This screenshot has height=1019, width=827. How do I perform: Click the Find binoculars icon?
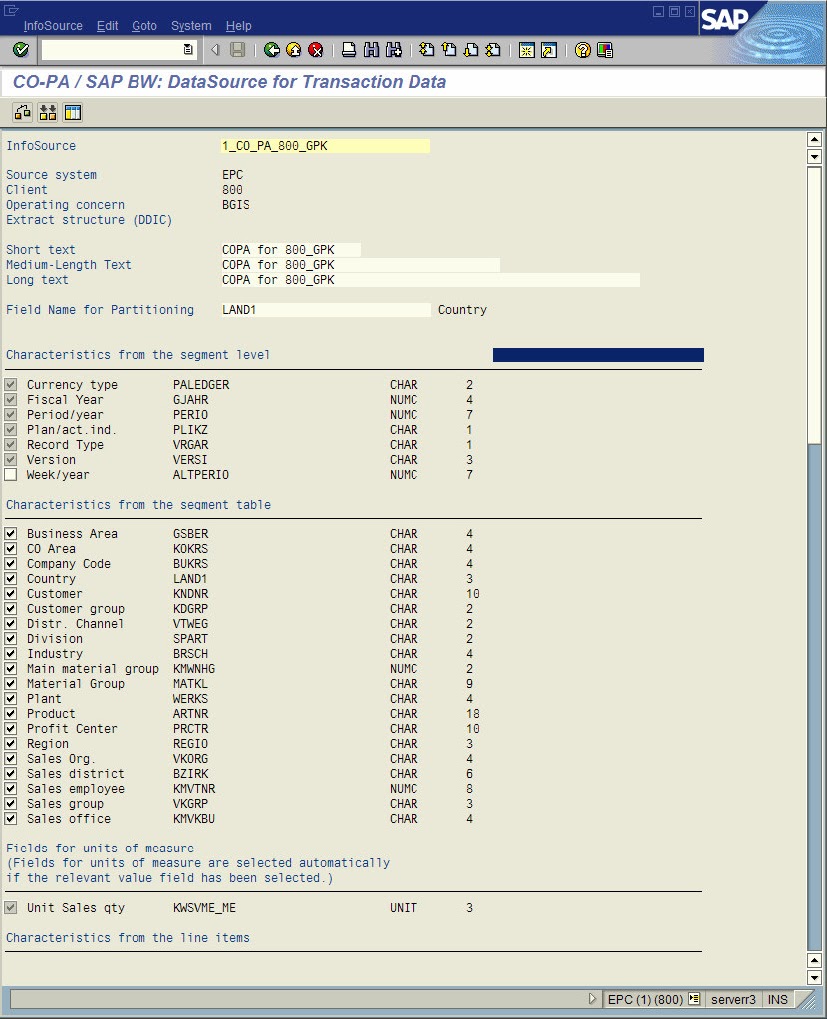point(371,50)
